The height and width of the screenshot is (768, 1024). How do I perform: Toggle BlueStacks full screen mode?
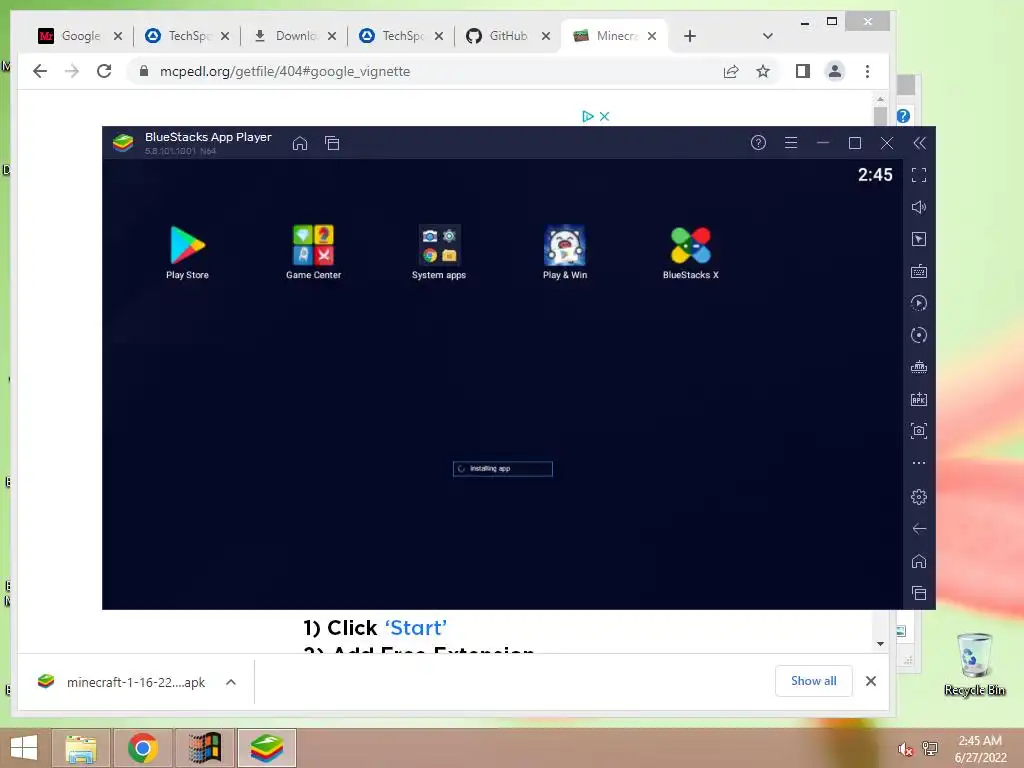coord(919,175)
